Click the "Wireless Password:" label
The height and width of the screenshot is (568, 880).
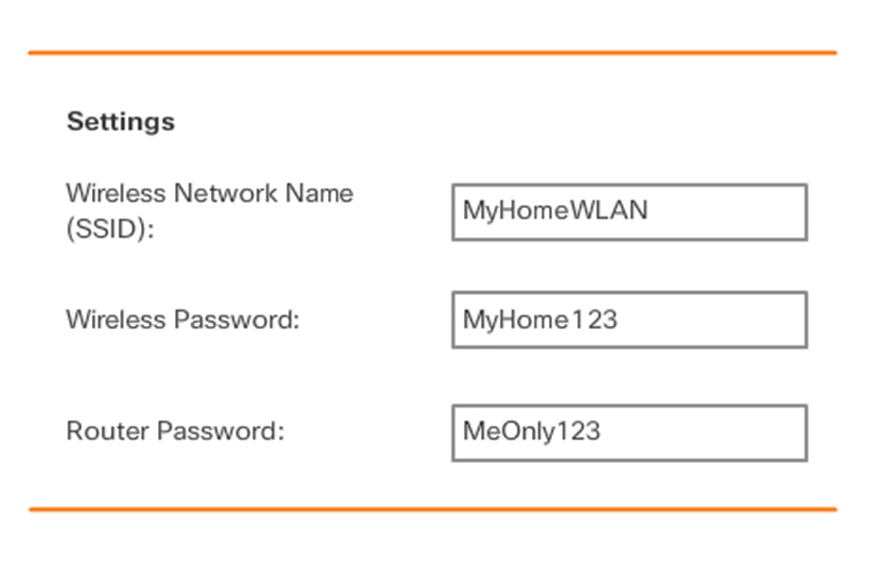point(183,320)
